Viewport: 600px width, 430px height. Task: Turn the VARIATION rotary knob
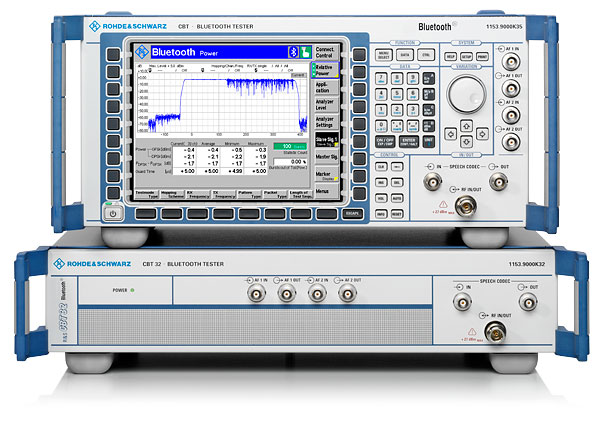click(466, 94)
